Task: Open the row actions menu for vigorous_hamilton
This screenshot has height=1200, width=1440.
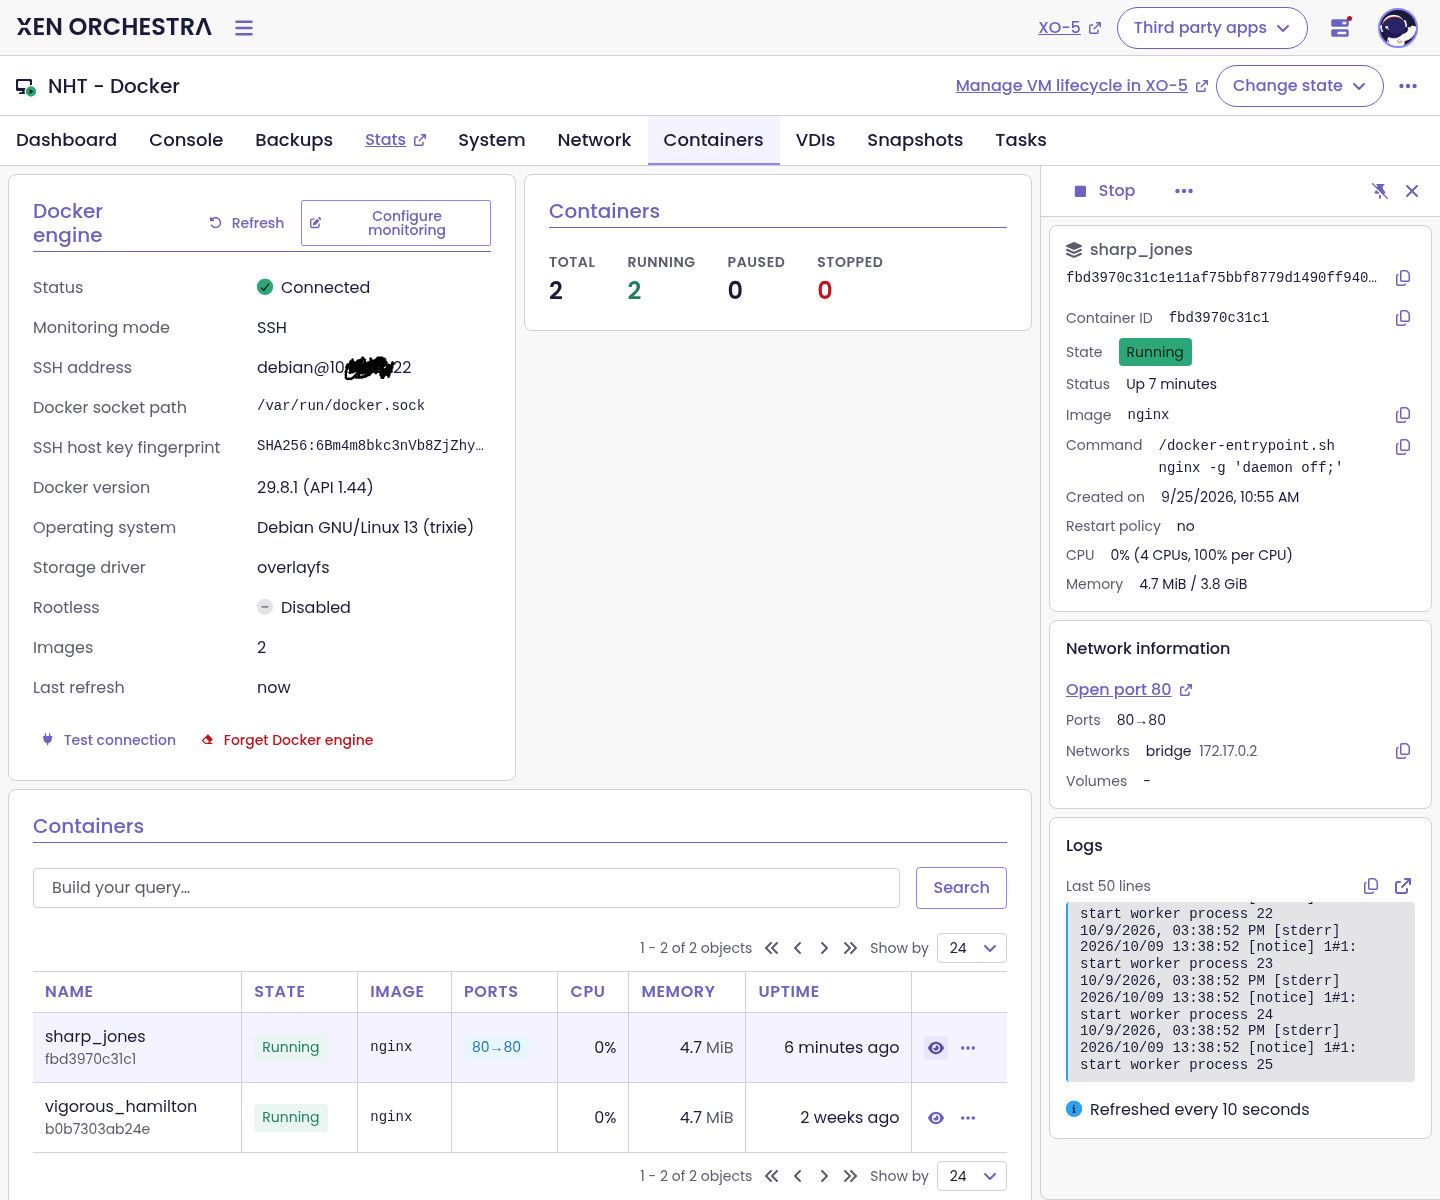Action: point(968,1118)
